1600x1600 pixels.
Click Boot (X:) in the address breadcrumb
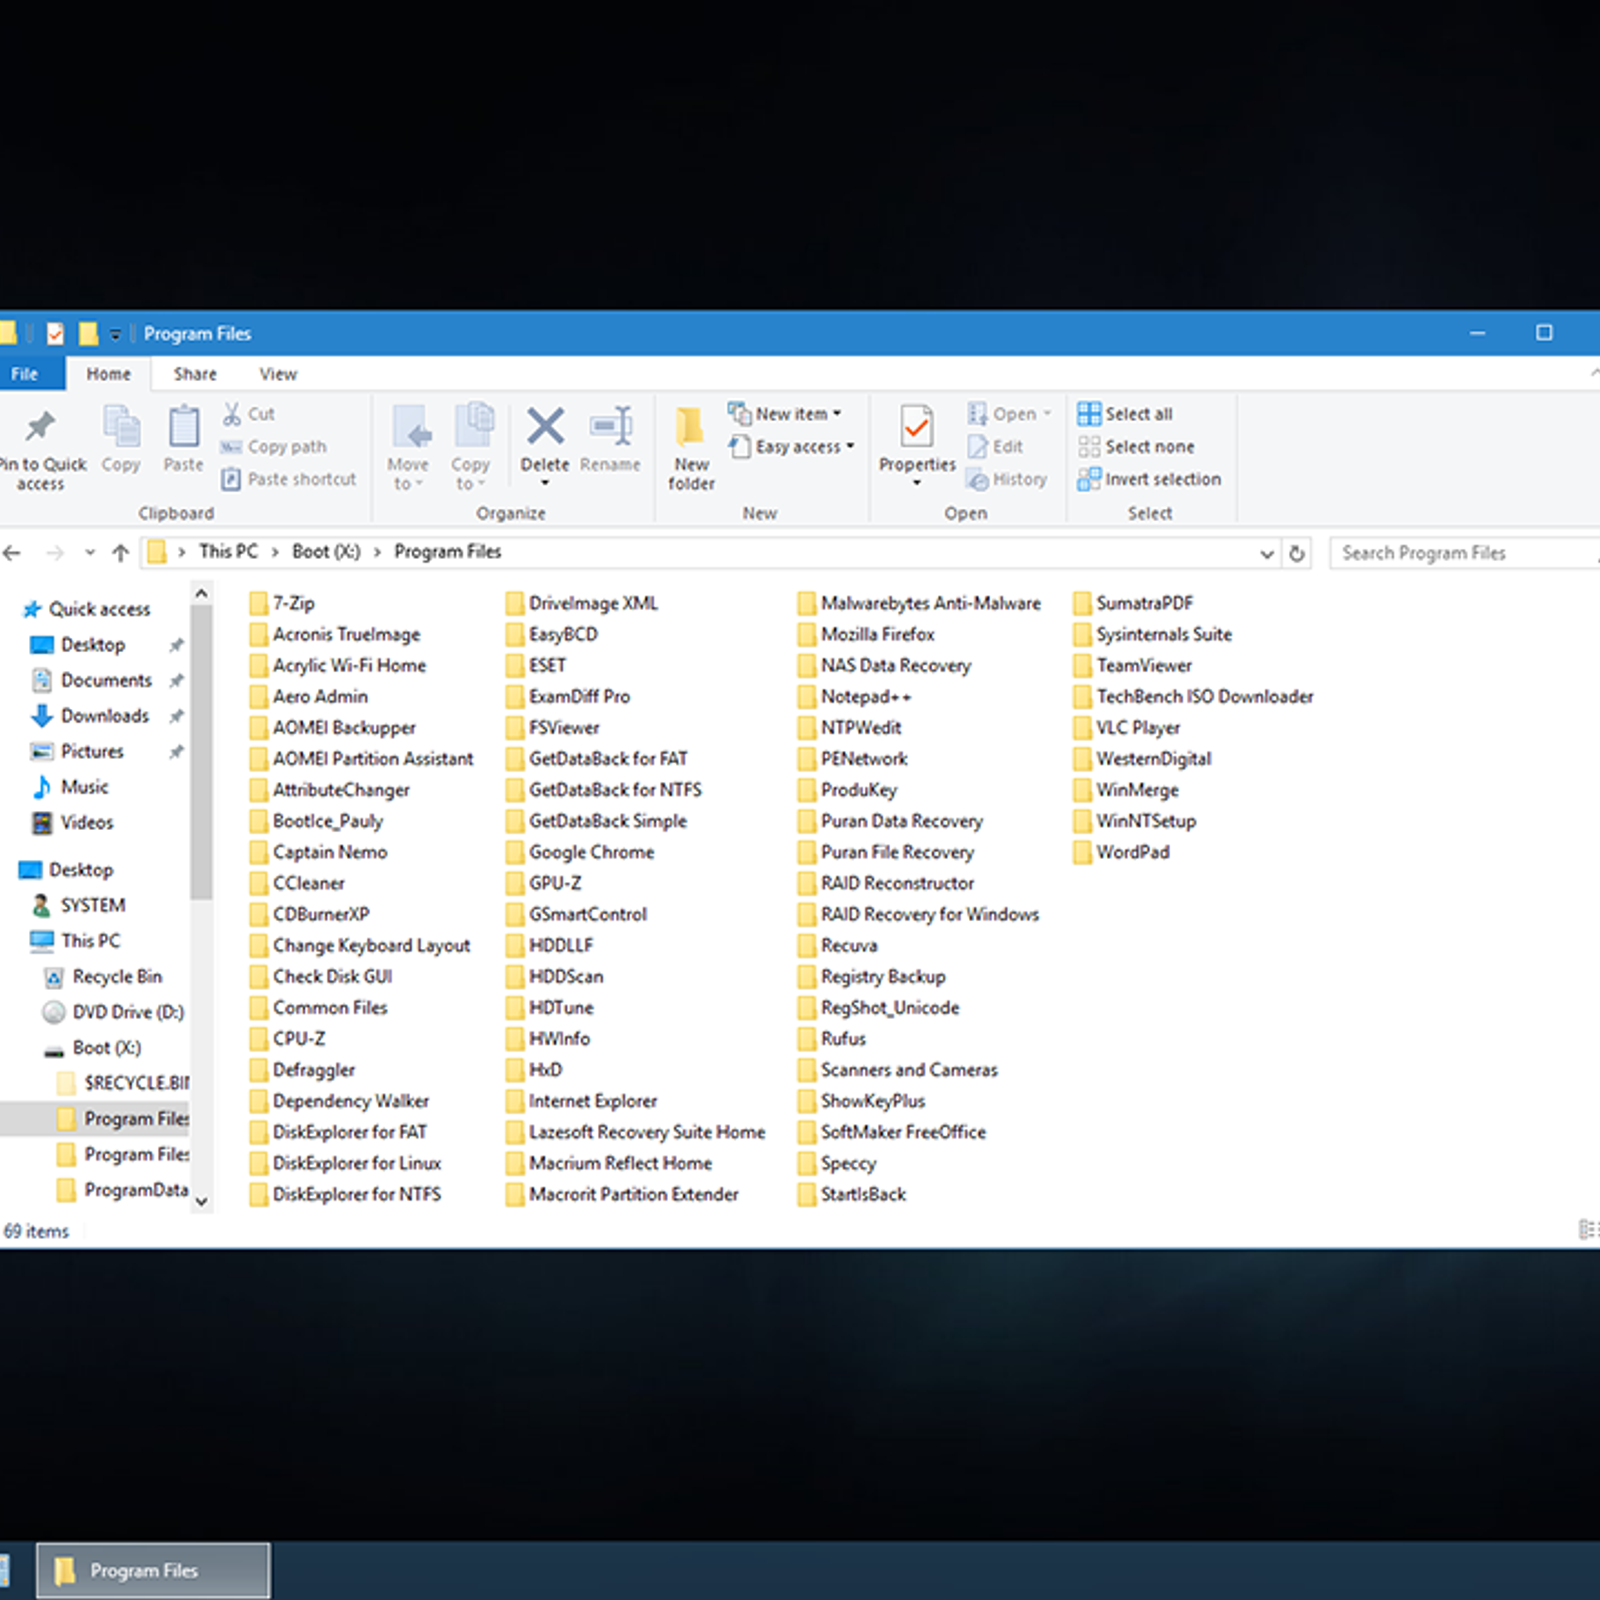point(326,552)
